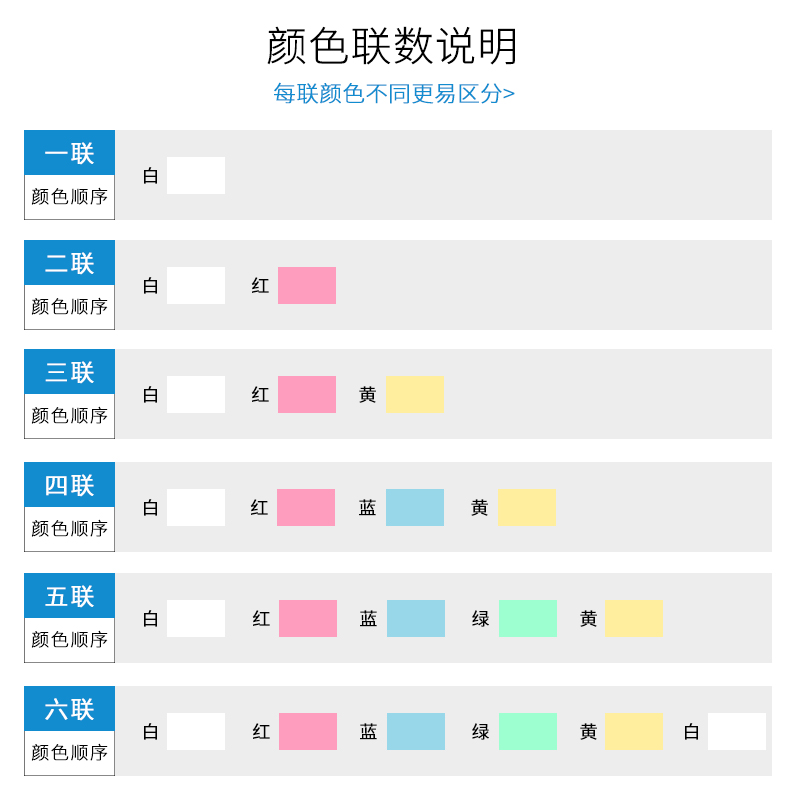Screen dimensions: 800x800
Task: Click the white swatch in the 一联 row
Action: pos(196,175)
